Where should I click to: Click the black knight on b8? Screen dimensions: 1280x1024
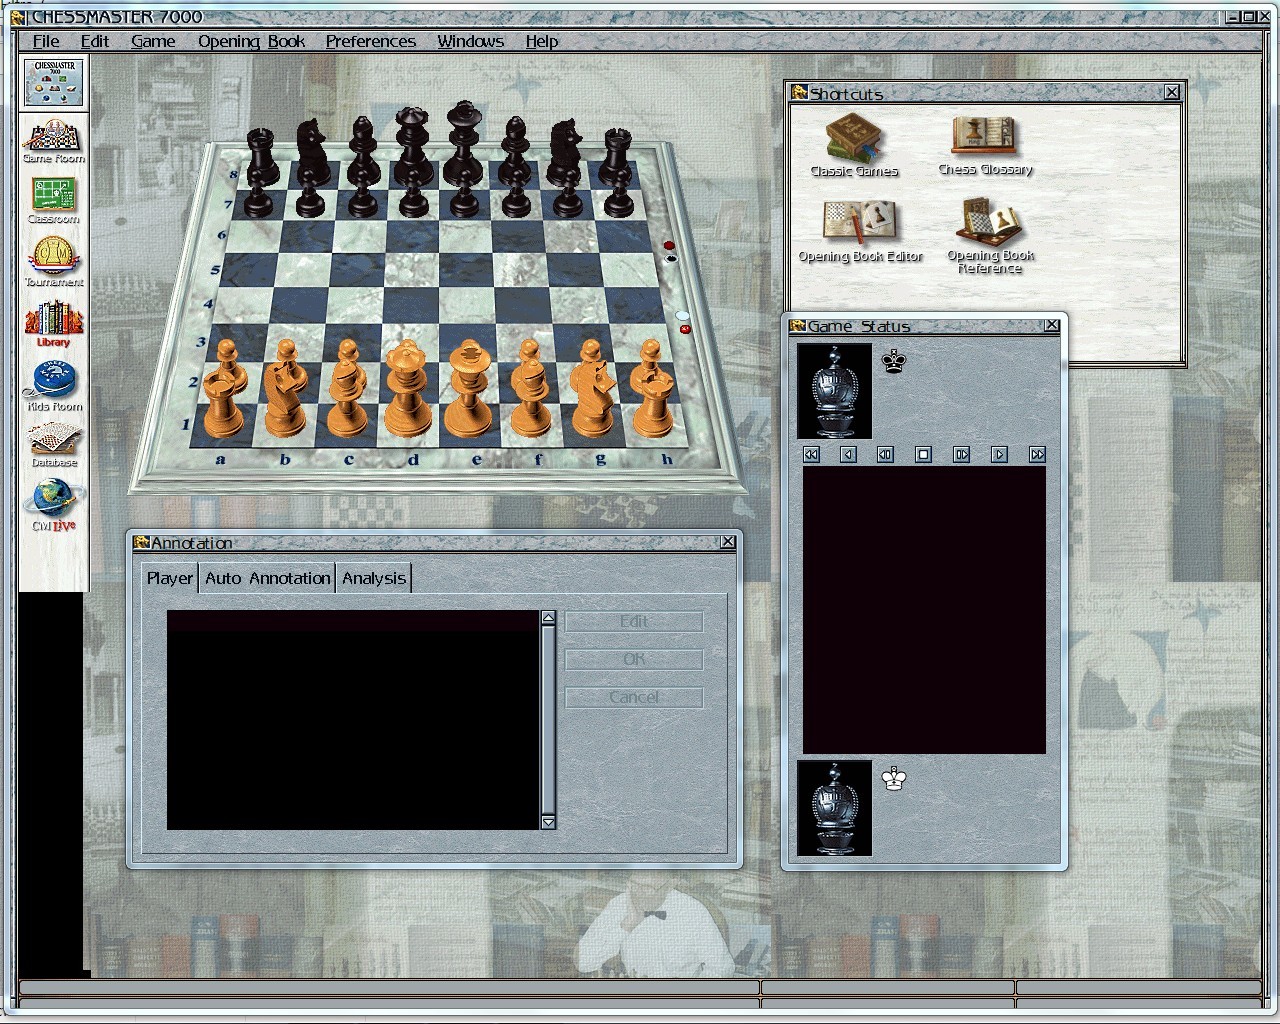(311, 151)
